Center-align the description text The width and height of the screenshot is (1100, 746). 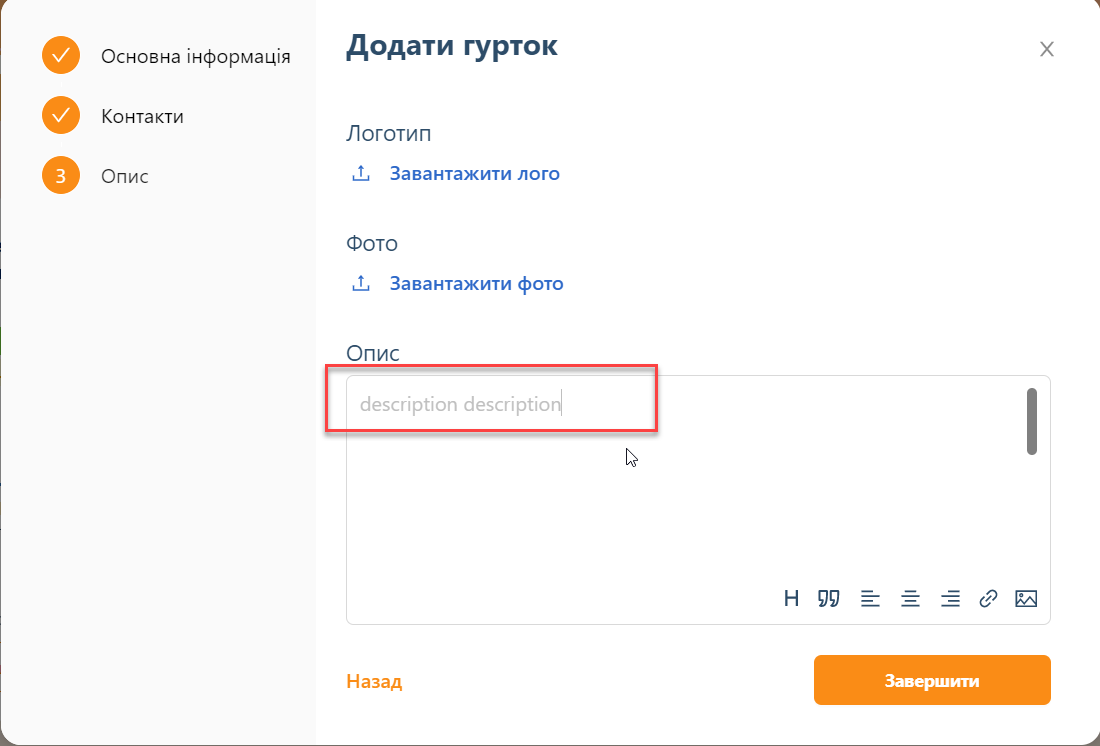coord(910,599)
